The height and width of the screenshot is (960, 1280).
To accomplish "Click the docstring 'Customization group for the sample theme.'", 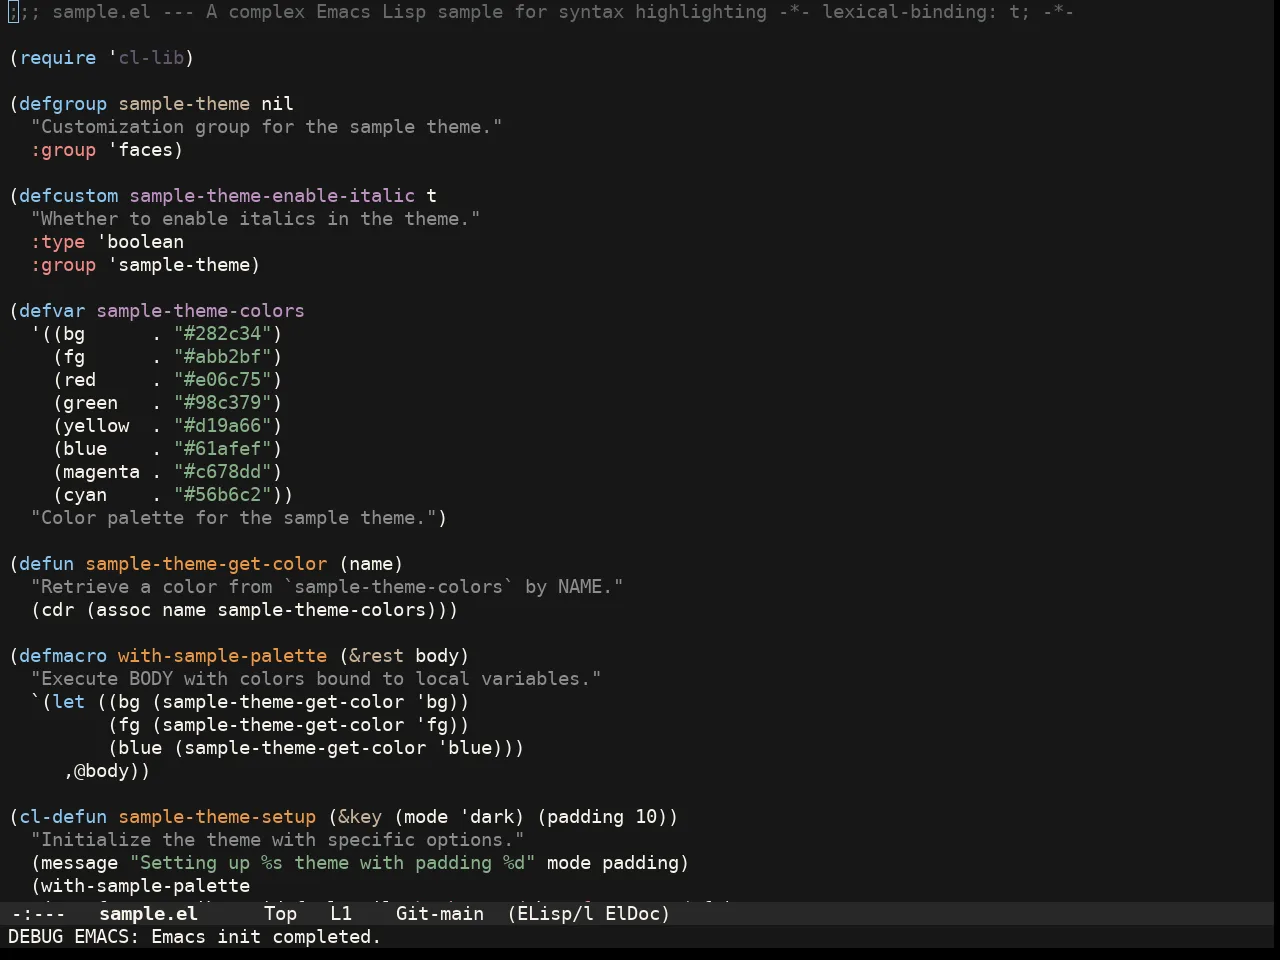I will 267,127.
